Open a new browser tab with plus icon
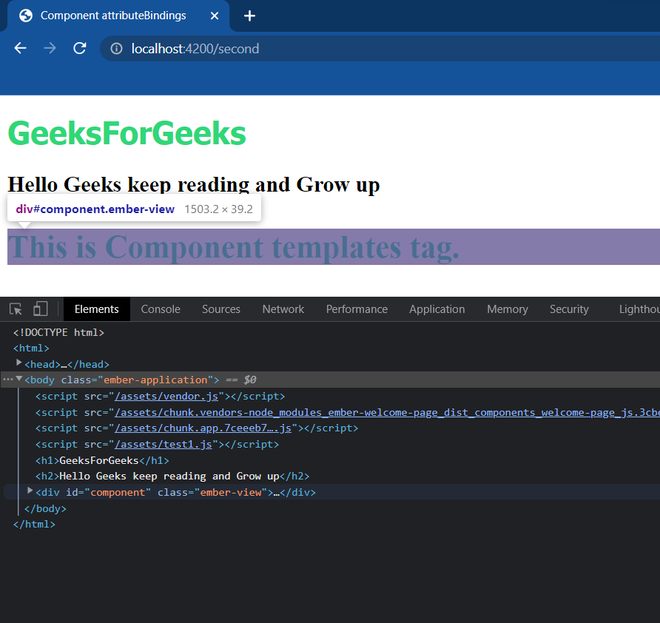Image resolution: width=660 pixels, height=623 pixels. click(x=250, y=16)
